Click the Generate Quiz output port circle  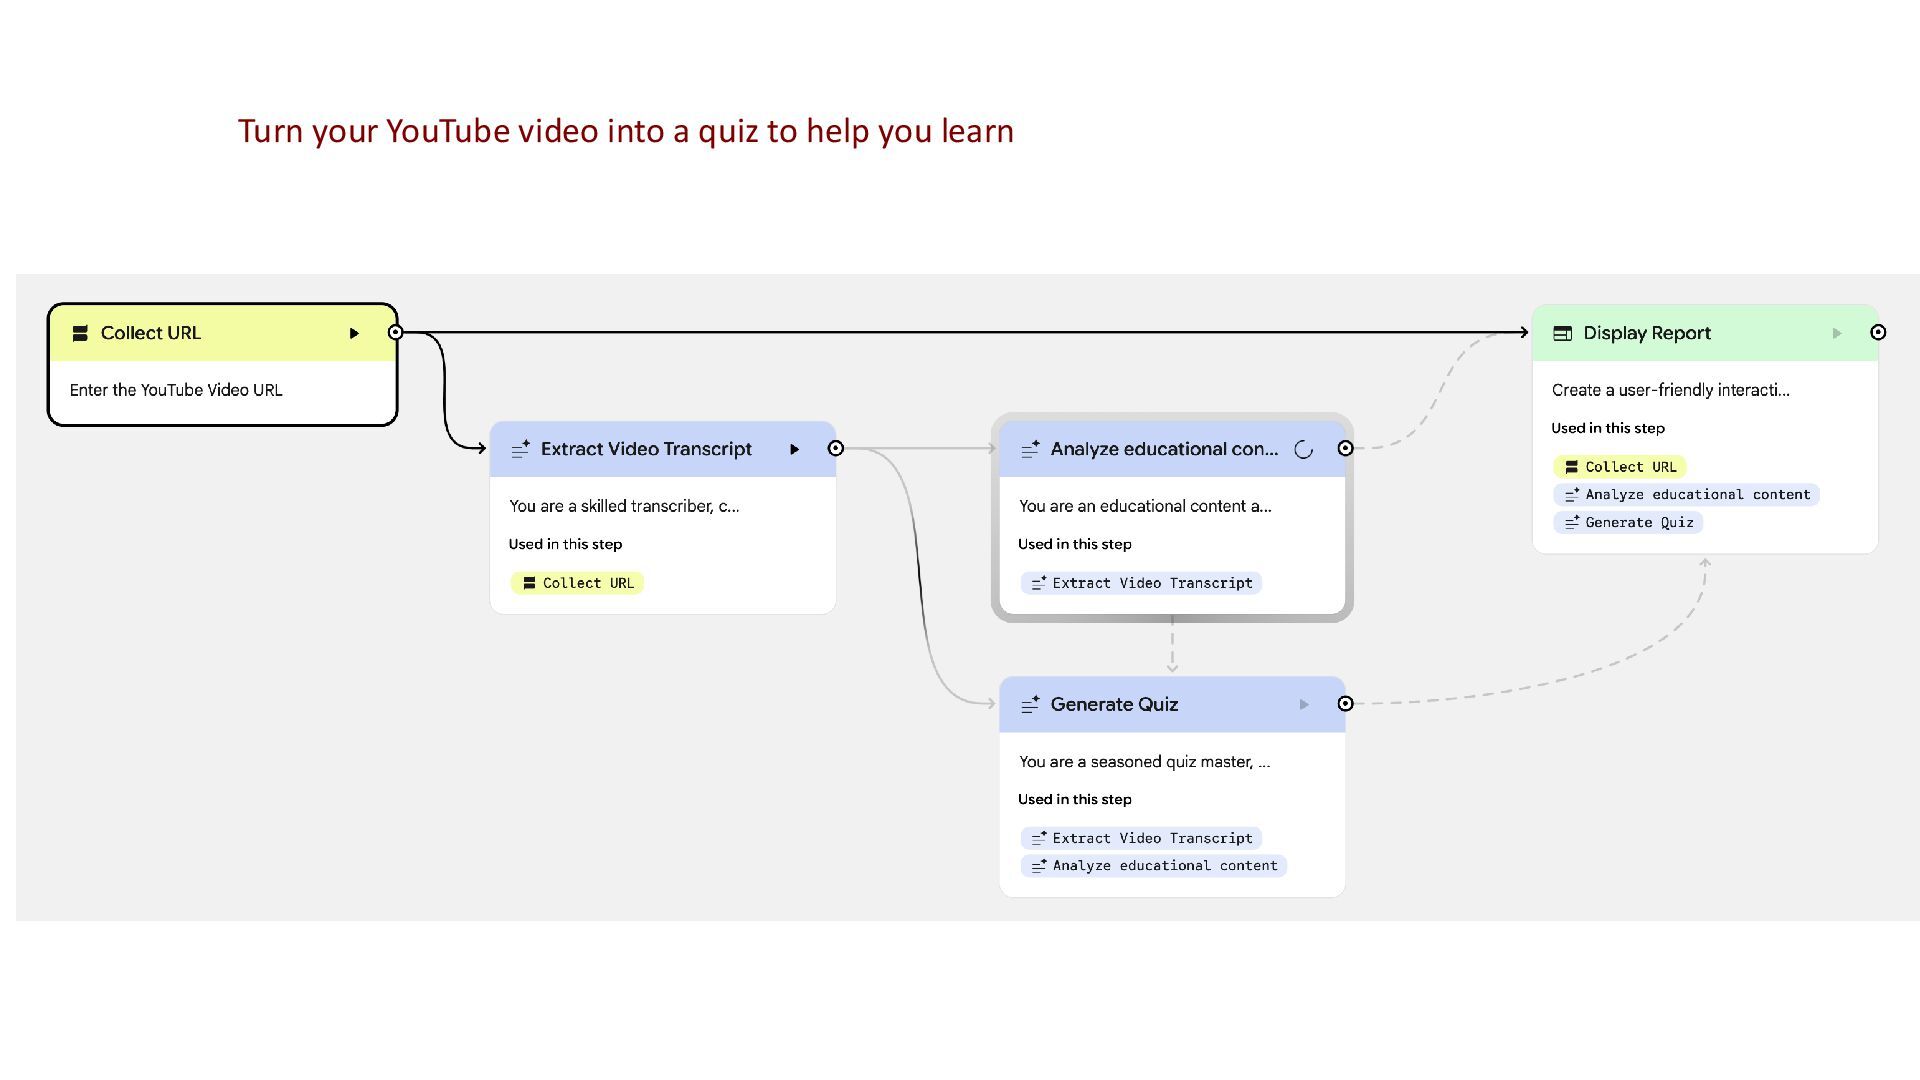click(x=1346, y=704)
